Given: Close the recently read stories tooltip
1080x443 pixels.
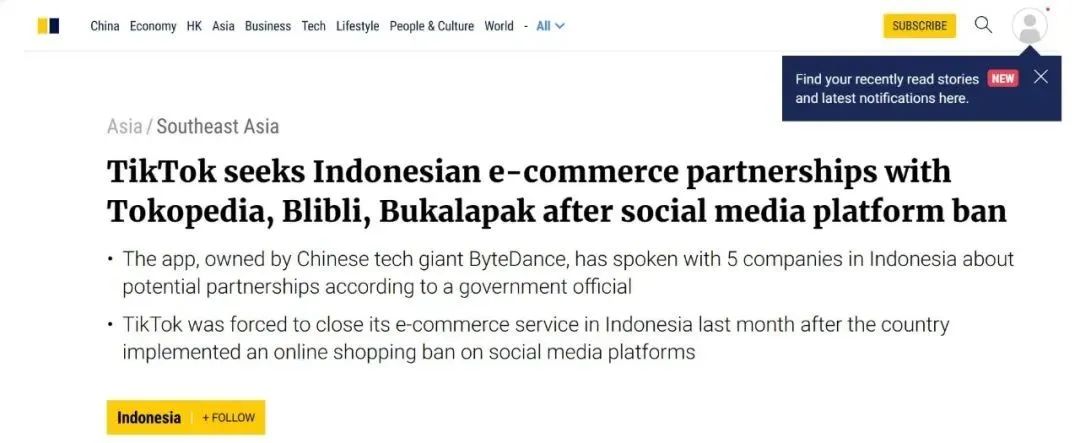Looking at the screenshot, I should tap(1041, 76).
